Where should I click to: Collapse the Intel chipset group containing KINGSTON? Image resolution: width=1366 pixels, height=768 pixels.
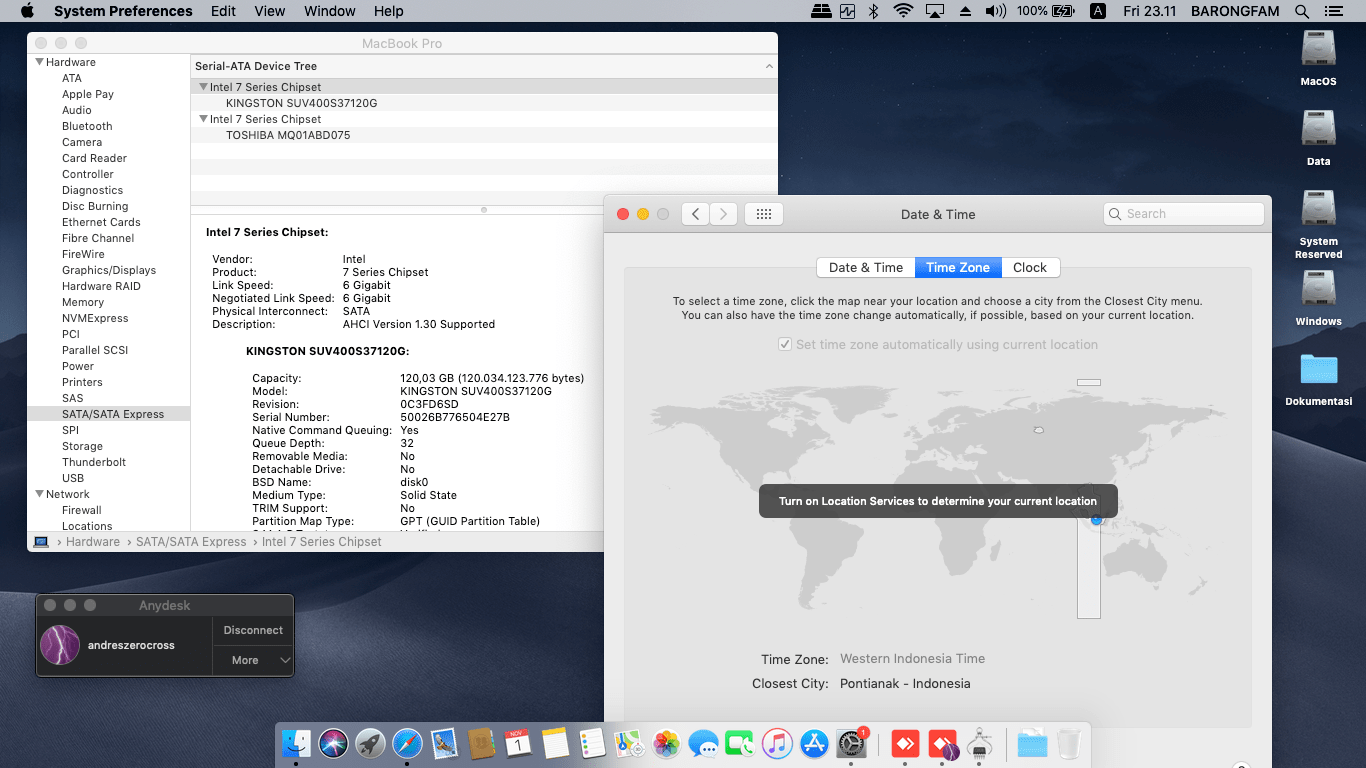[x=203, y=87]
